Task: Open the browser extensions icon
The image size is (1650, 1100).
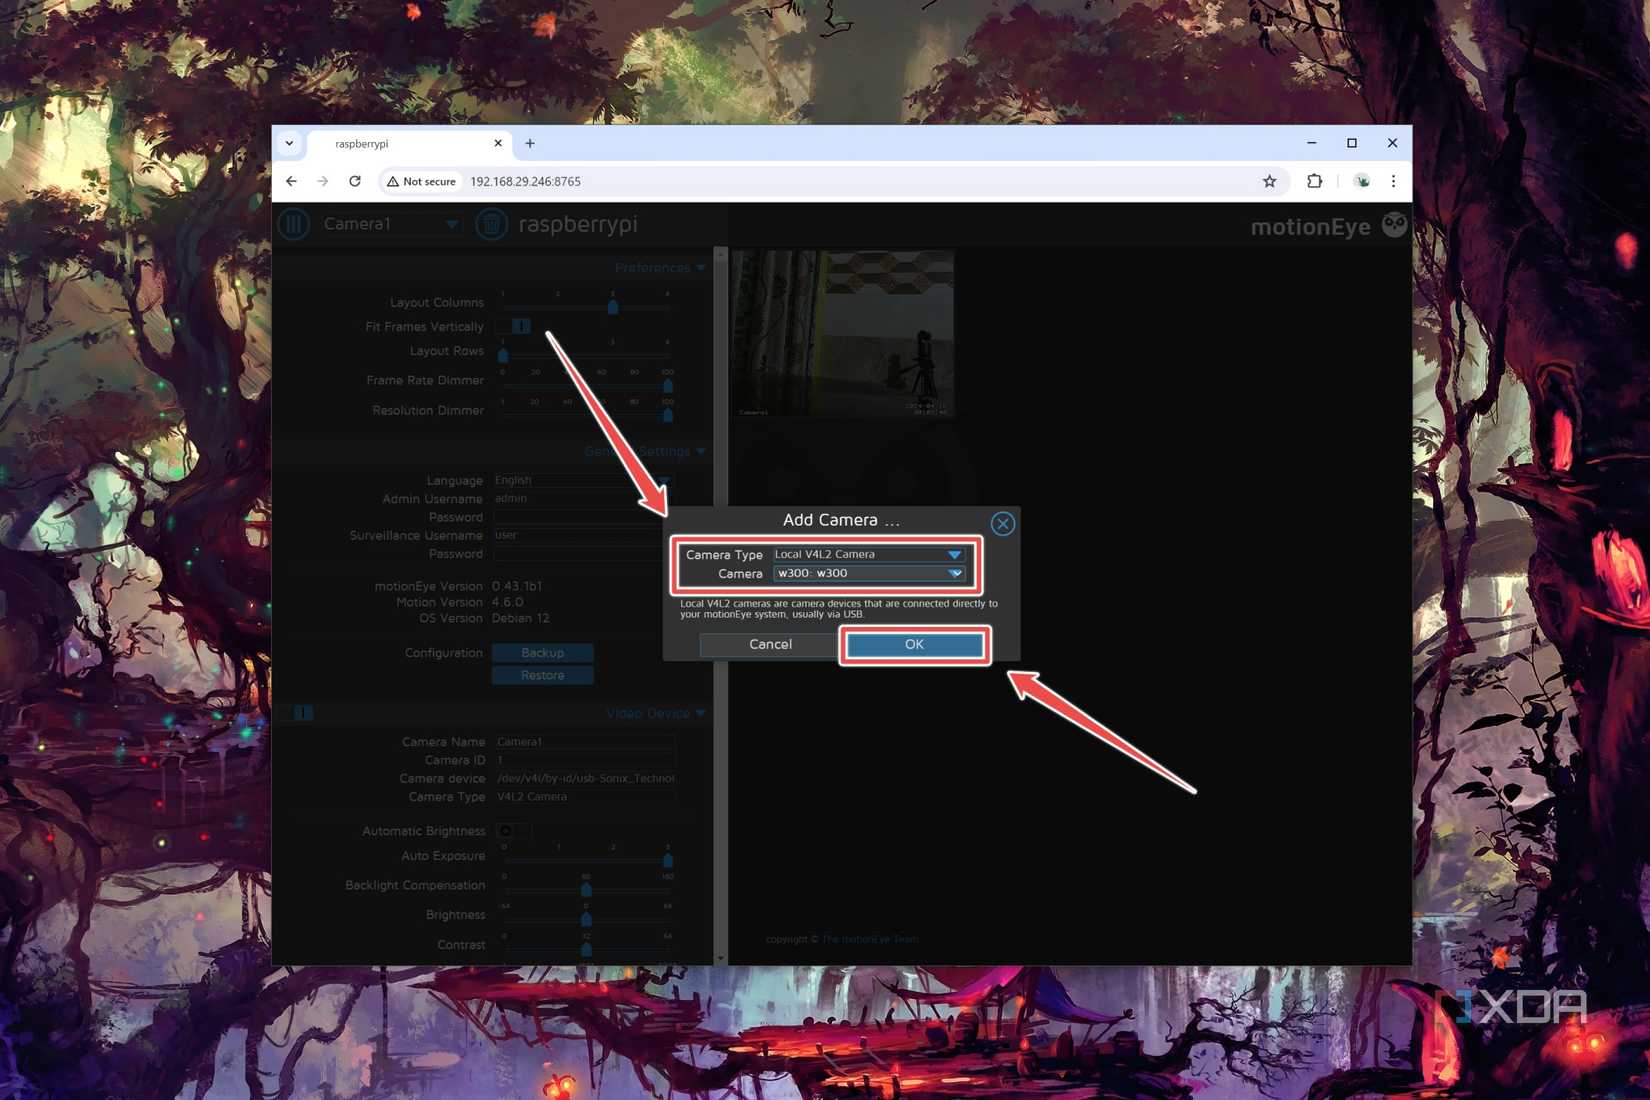Action: point(1314,181)
